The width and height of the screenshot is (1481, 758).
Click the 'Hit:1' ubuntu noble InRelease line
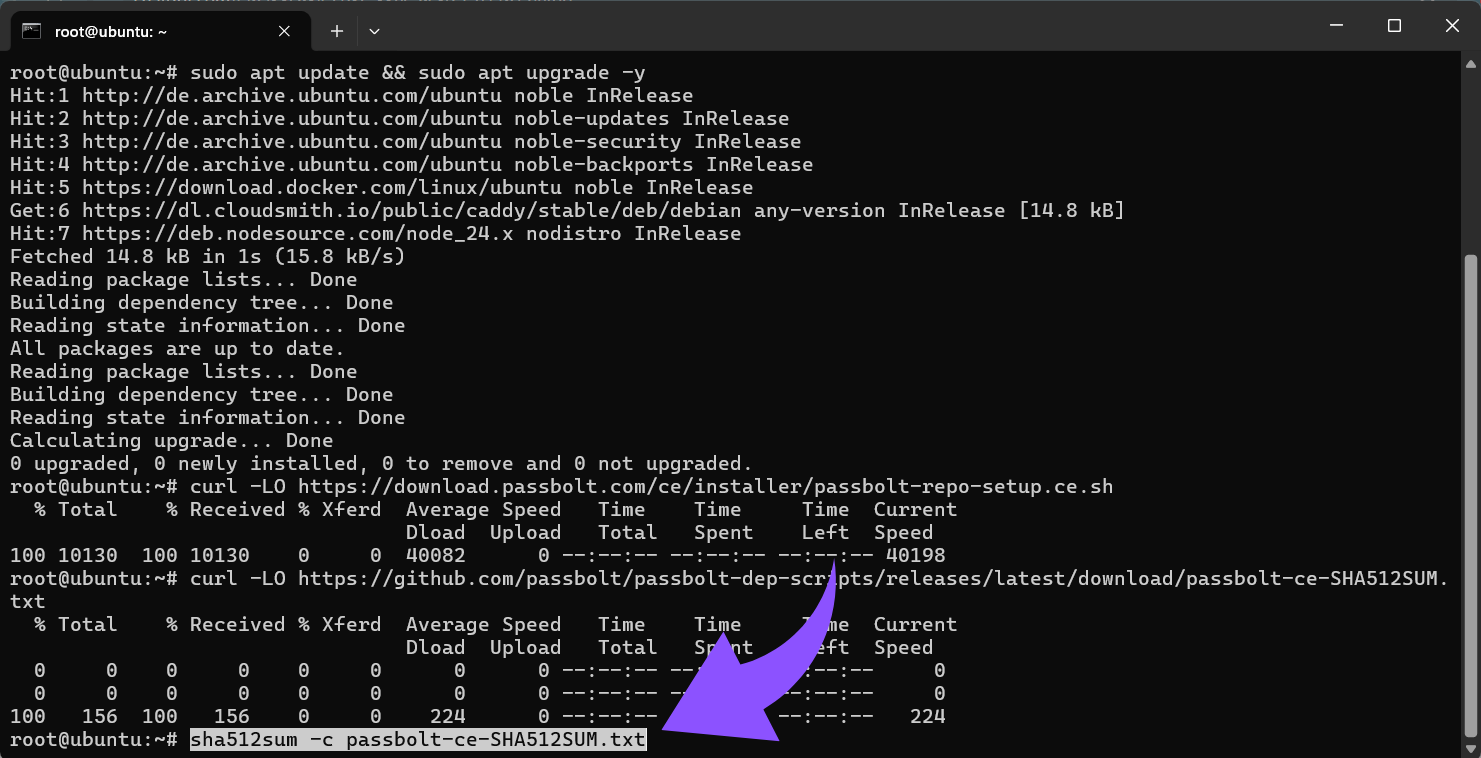pos(351,95)
